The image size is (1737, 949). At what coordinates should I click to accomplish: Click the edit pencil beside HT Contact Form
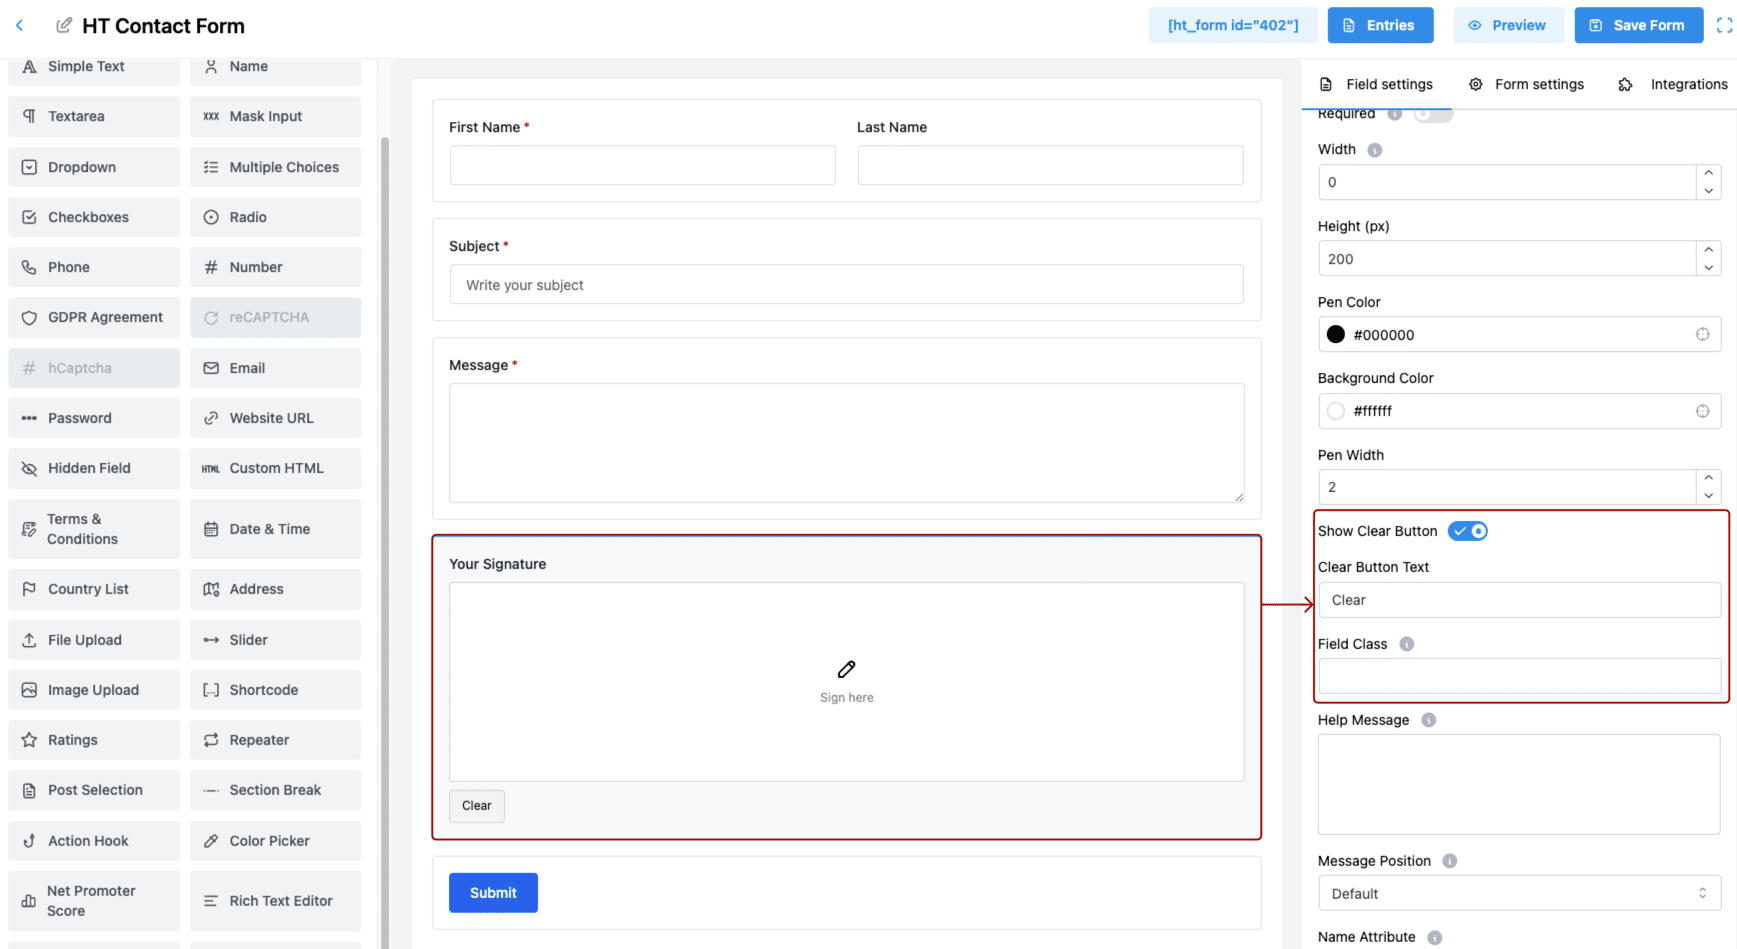64,25
